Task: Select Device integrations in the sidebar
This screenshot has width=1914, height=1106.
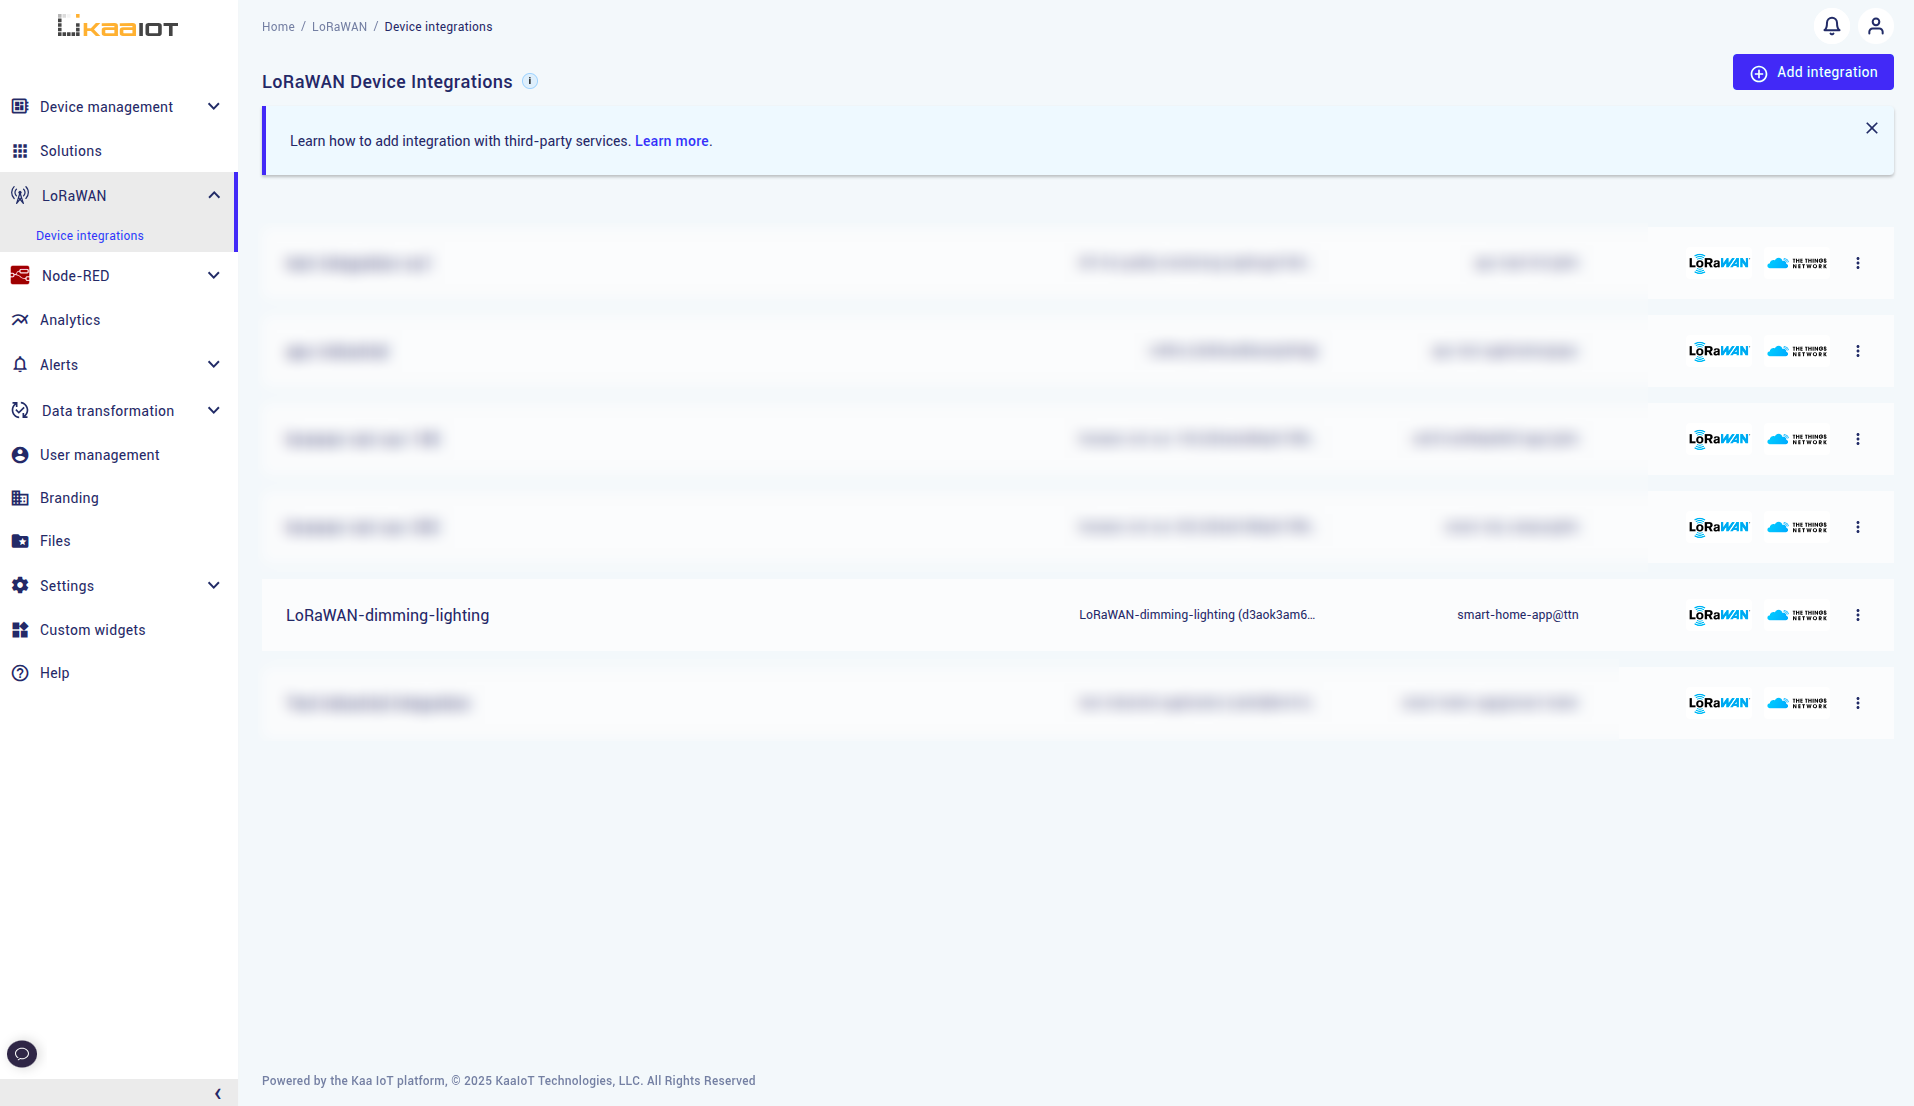Action: click(x=89, y=235)
